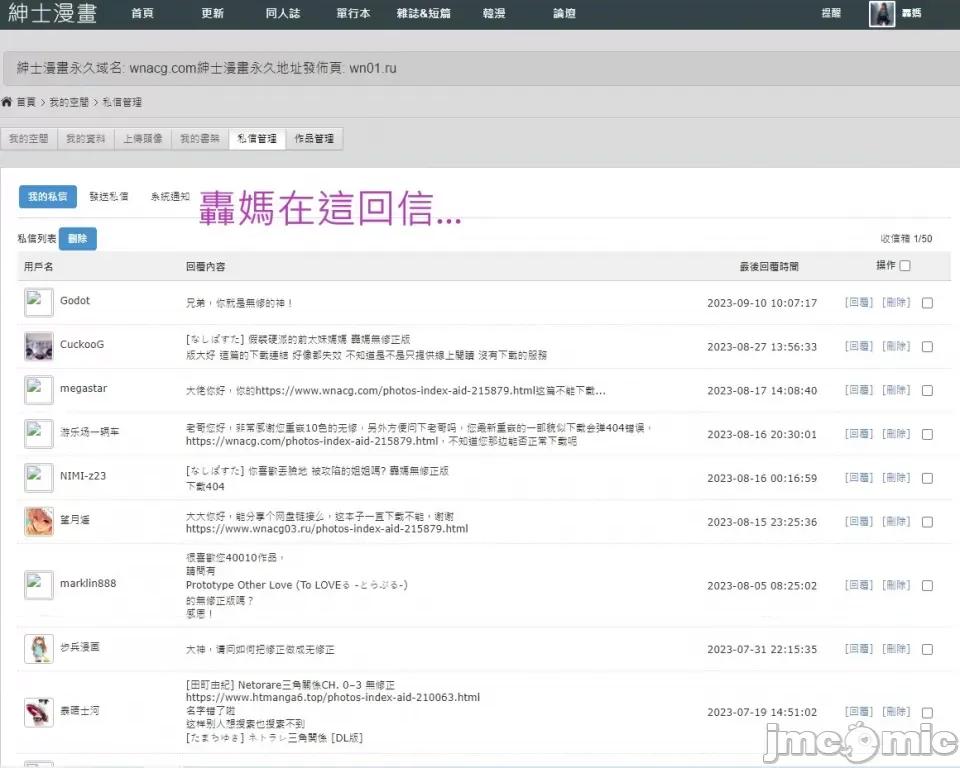This screenshot has width=960, height=768.
Task: Click the home icon in the breadcrumb
Action: tap(7, 102)
